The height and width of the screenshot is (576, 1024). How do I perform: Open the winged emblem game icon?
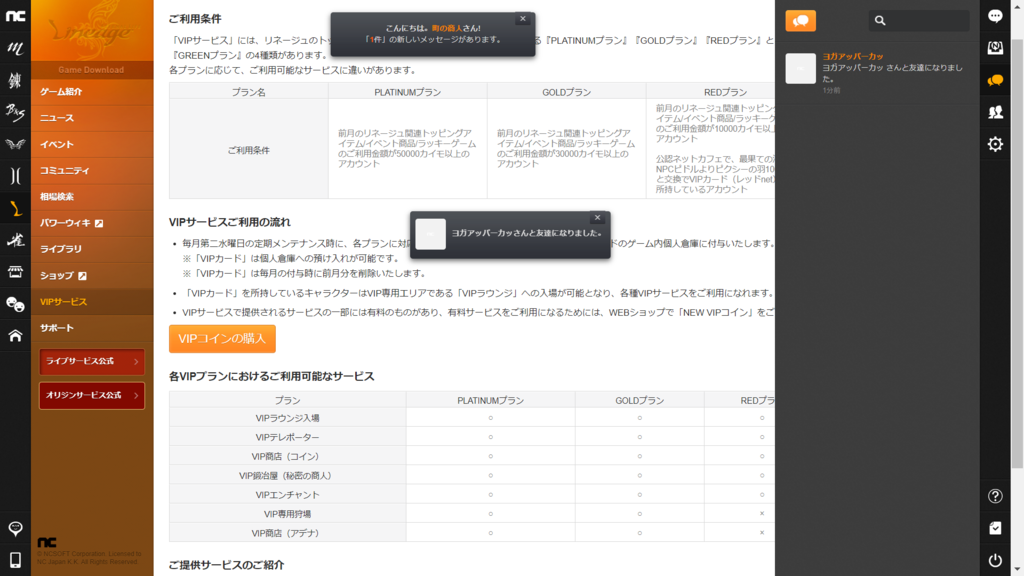click(x=15, y=144)
